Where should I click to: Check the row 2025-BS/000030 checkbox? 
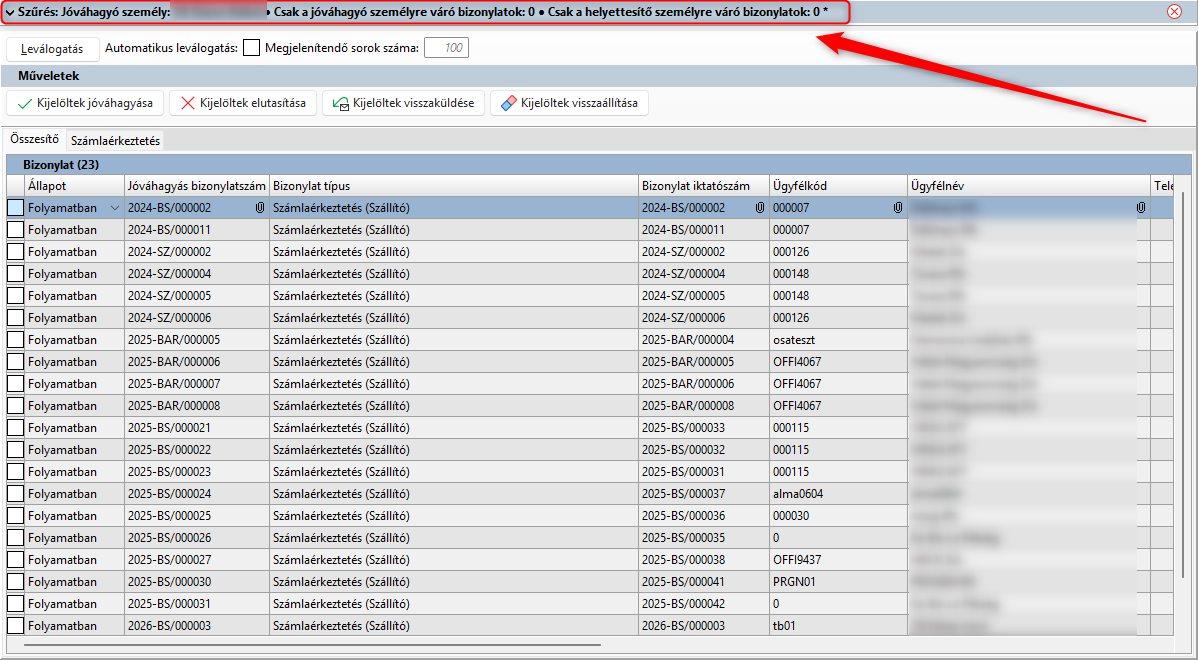pos(15,581)
